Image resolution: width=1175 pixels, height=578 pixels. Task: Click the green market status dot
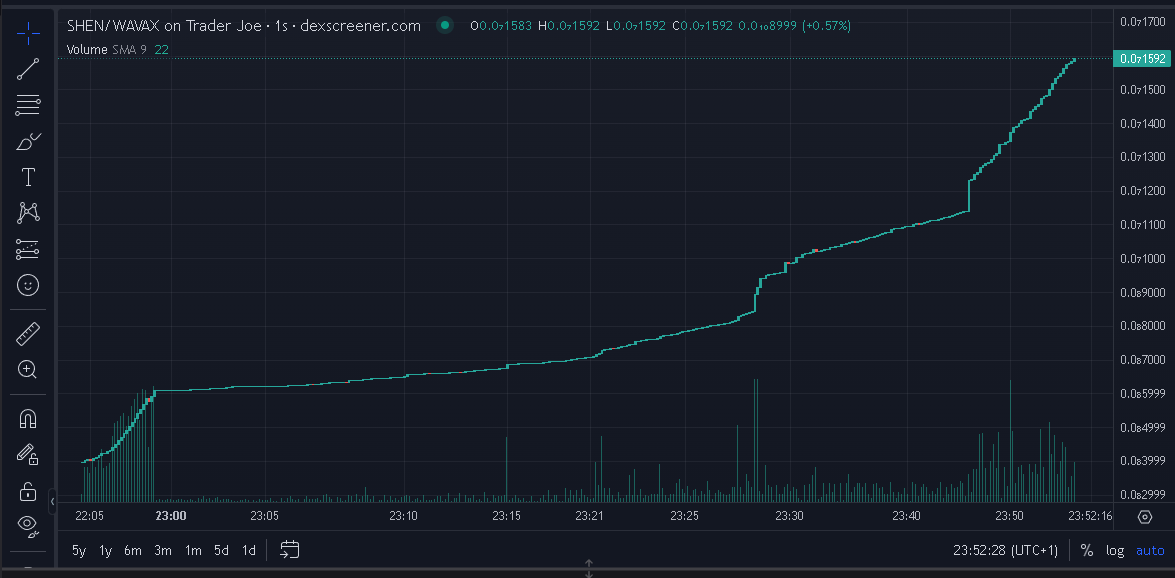(445, 25)
